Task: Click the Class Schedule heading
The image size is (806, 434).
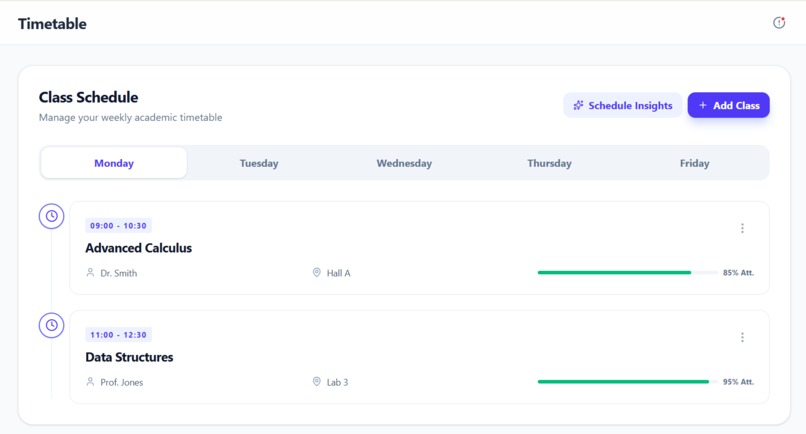Action: (x=88, y=97)
